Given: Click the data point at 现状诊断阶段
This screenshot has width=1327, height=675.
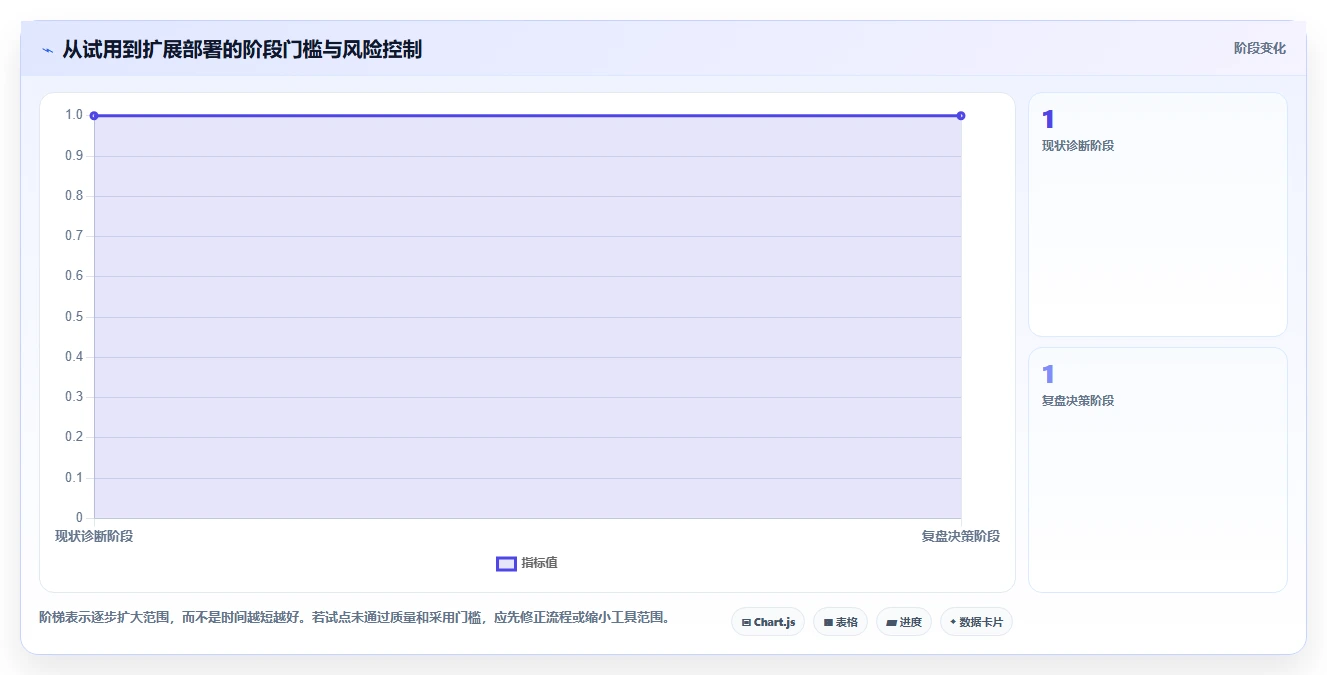Looking at the screenshot, I should pos(94,116).
